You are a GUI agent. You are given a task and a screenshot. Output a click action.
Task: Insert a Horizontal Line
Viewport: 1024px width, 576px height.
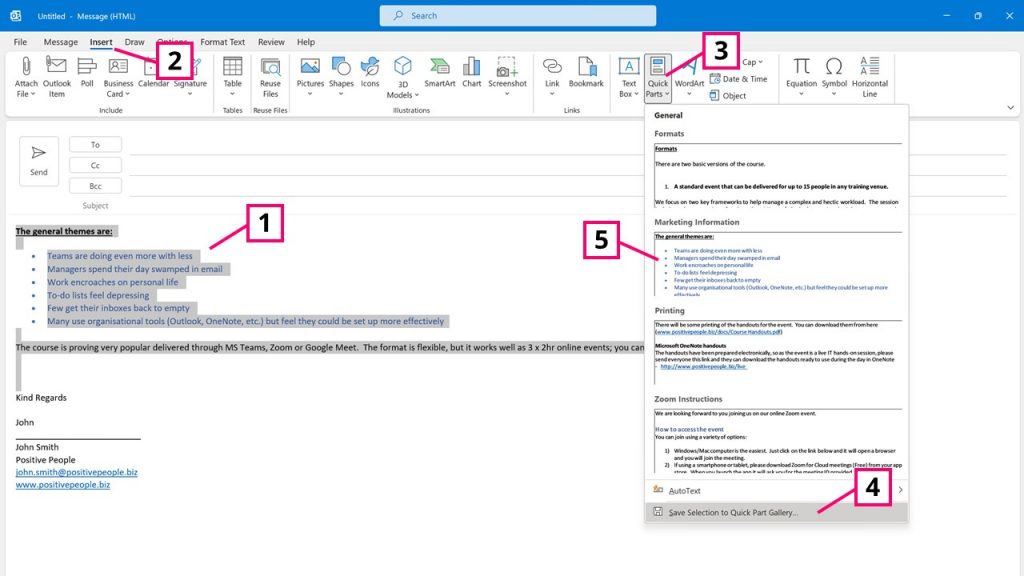coord(870,78)
